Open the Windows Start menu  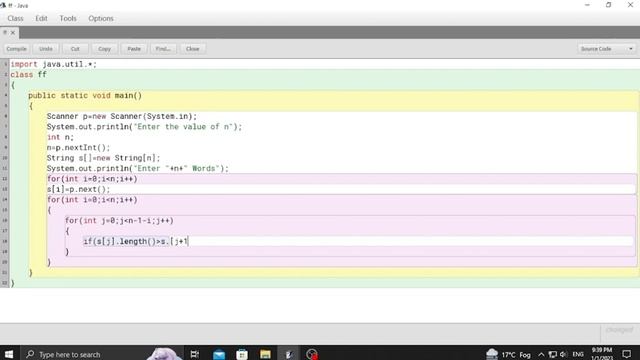(x=9, y=354)
